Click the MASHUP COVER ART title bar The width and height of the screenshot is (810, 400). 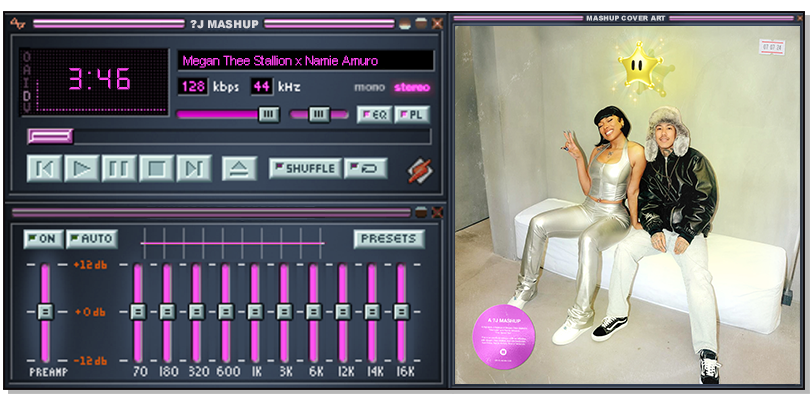click(626, 18)
